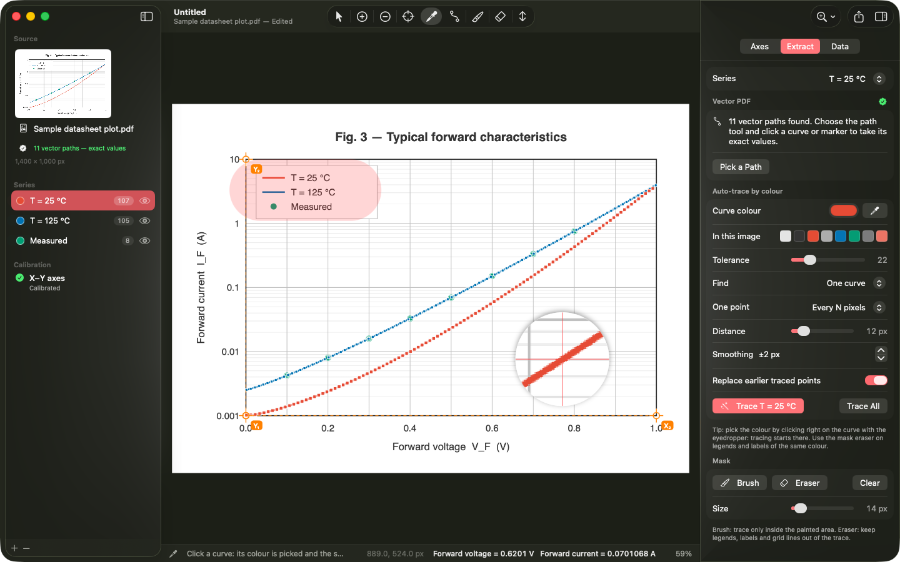Select the crosshair calibration tool
The width and height of the screenshot is (900, 562).
(x=408, y=17)
